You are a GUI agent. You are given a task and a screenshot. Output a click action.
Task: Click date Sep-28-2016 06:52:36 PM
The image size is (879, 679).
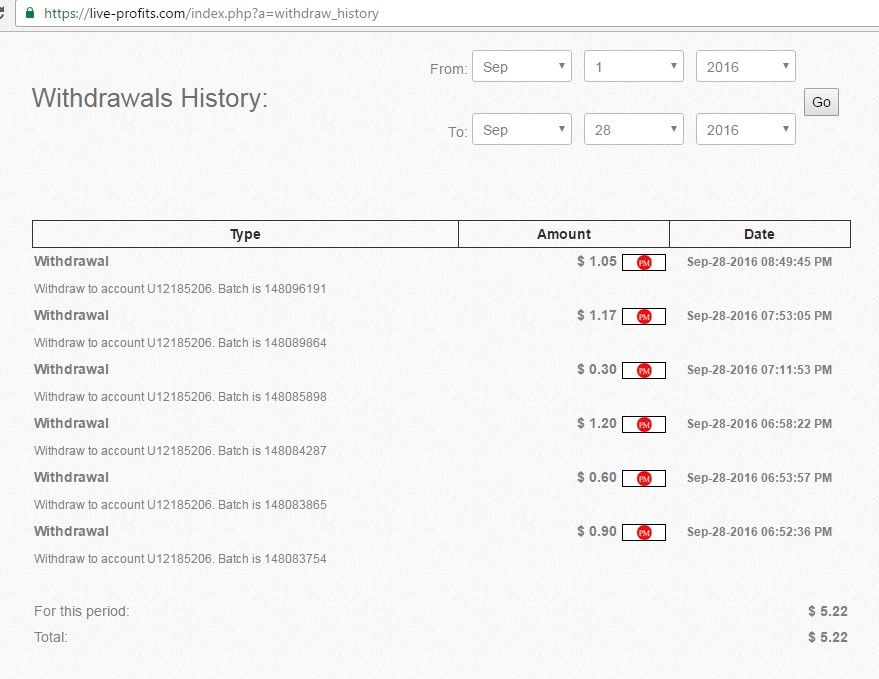point(760,532)
